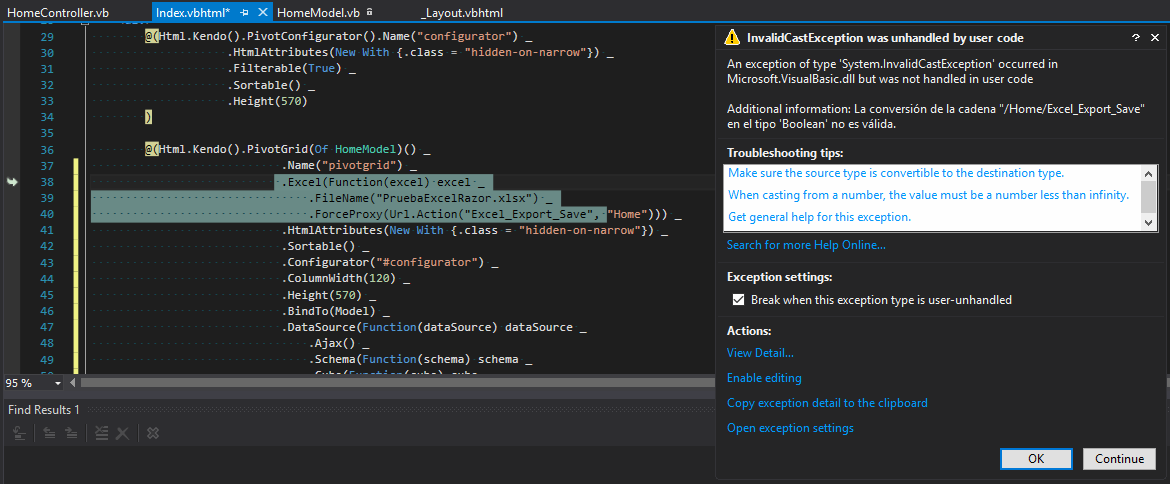
Task: Click the go to location icon in Find Results
Action: [20, 433]
